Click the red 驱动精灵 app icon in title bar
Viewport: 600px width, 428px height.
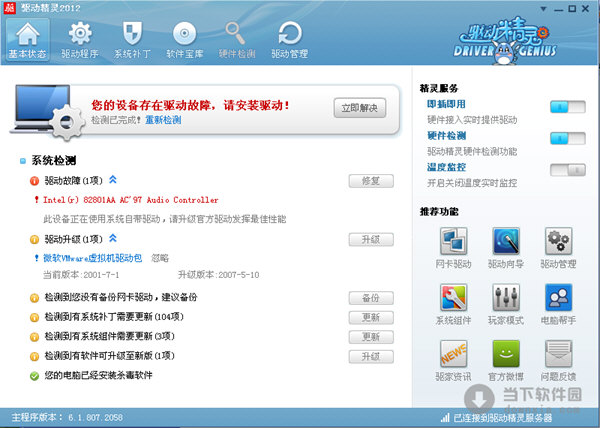click(x=10, y=8)
